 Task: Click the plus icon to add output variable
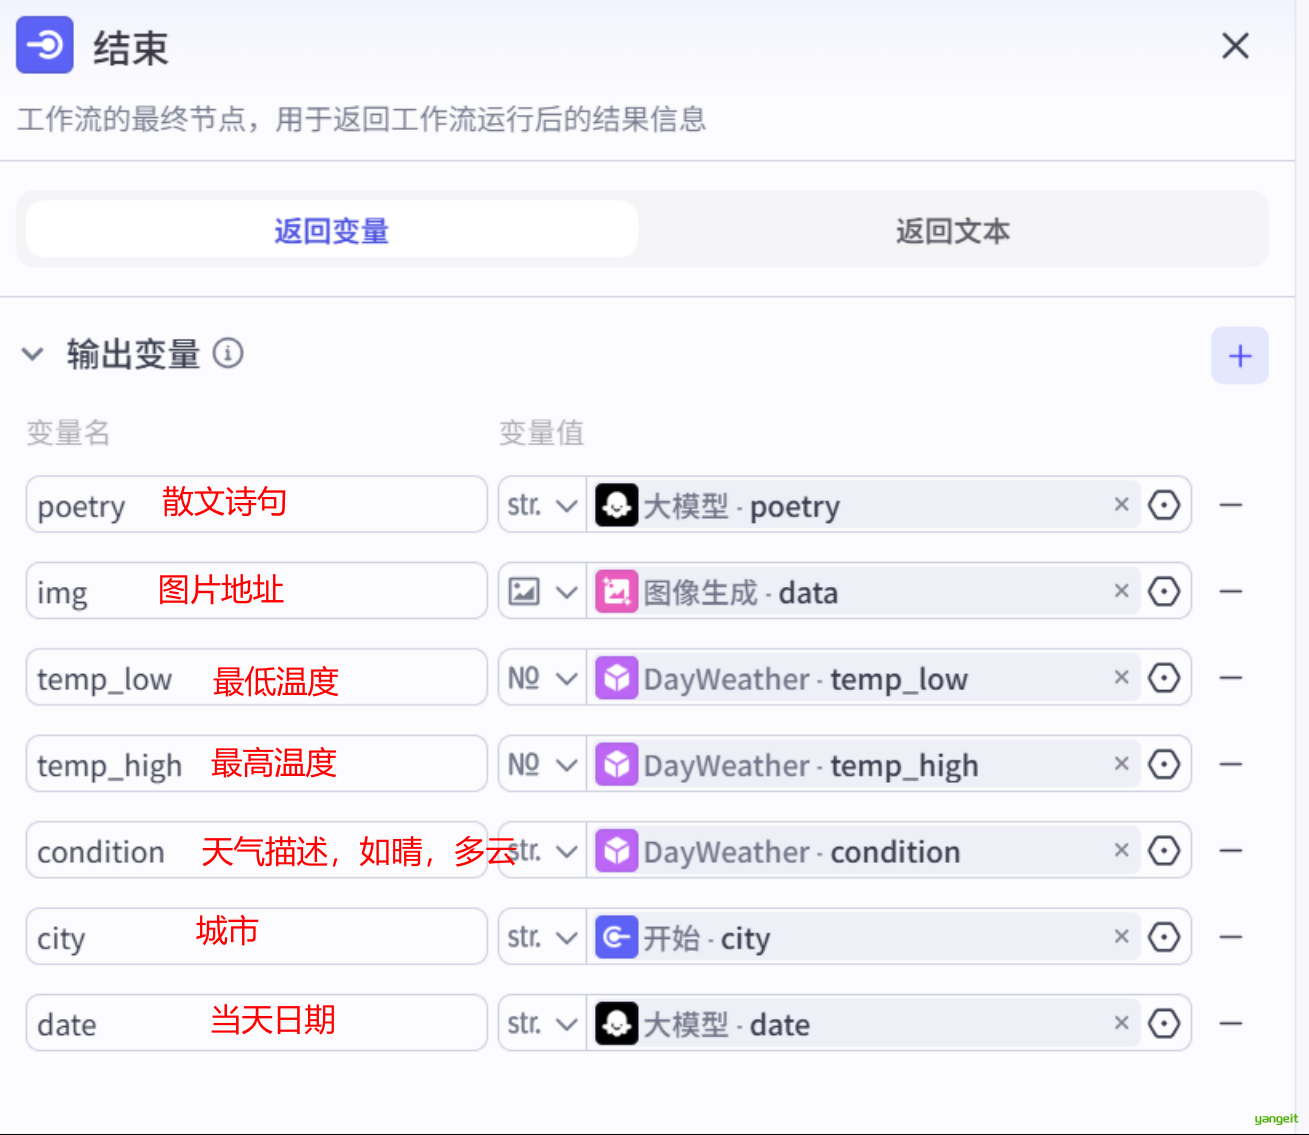coord(1239,356)
